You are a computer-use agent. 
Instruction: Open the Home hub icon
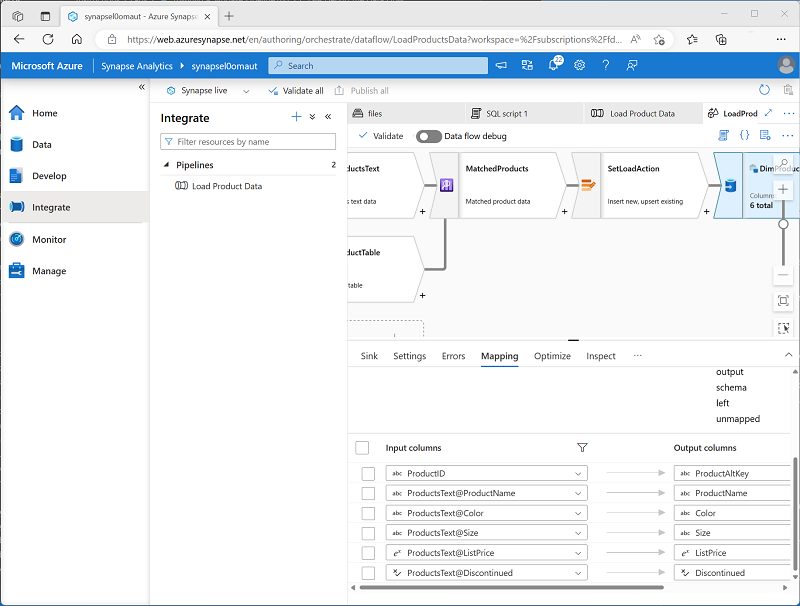[17, 113]
